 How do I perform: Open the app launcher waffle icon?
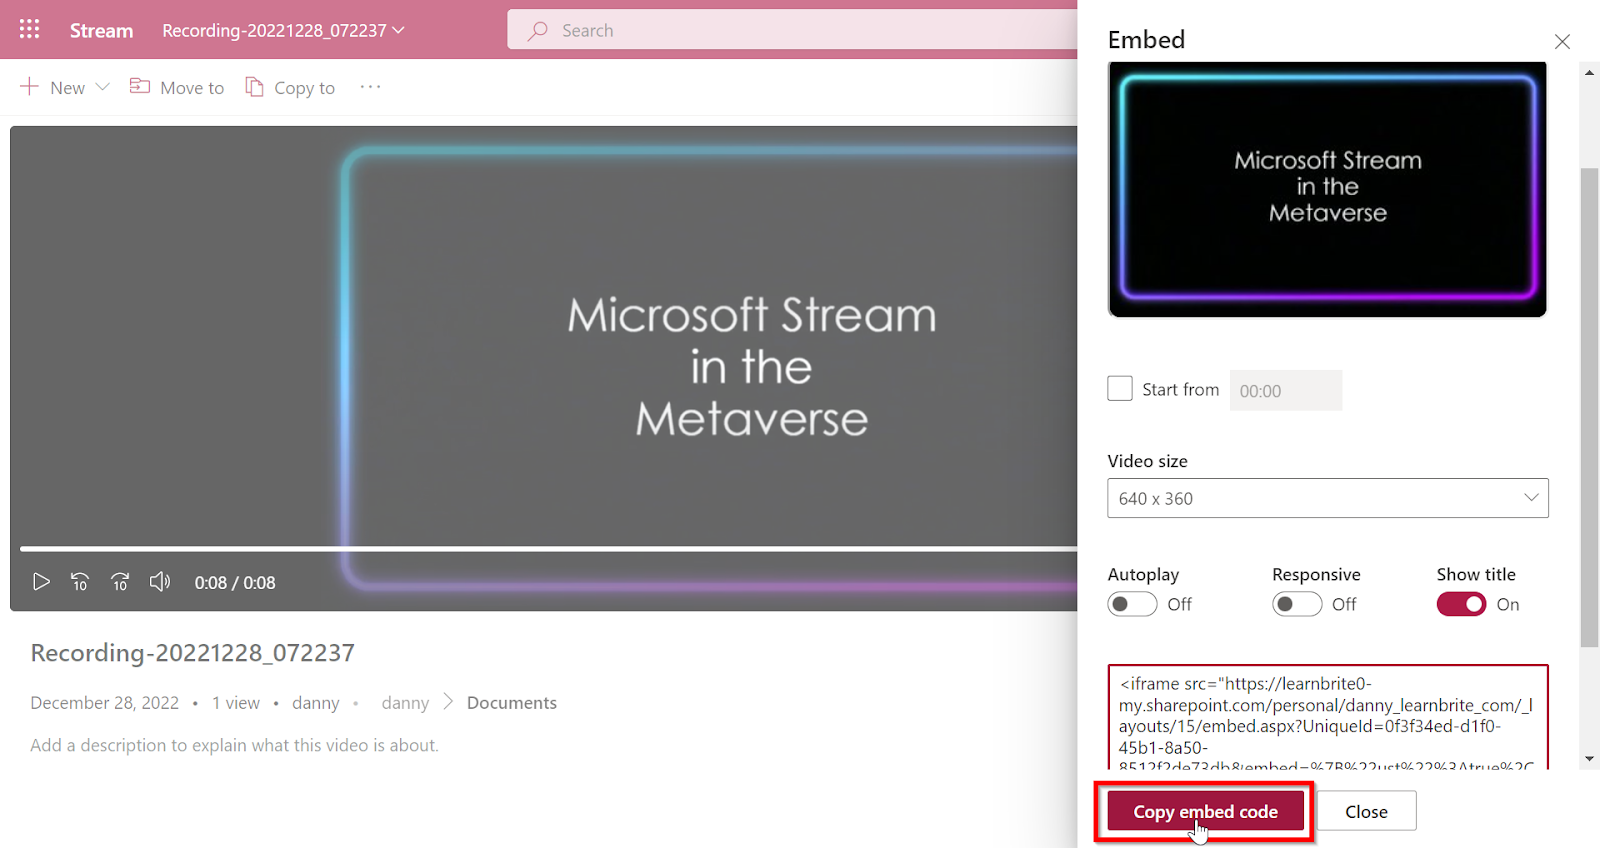click(x=30, y=29)
